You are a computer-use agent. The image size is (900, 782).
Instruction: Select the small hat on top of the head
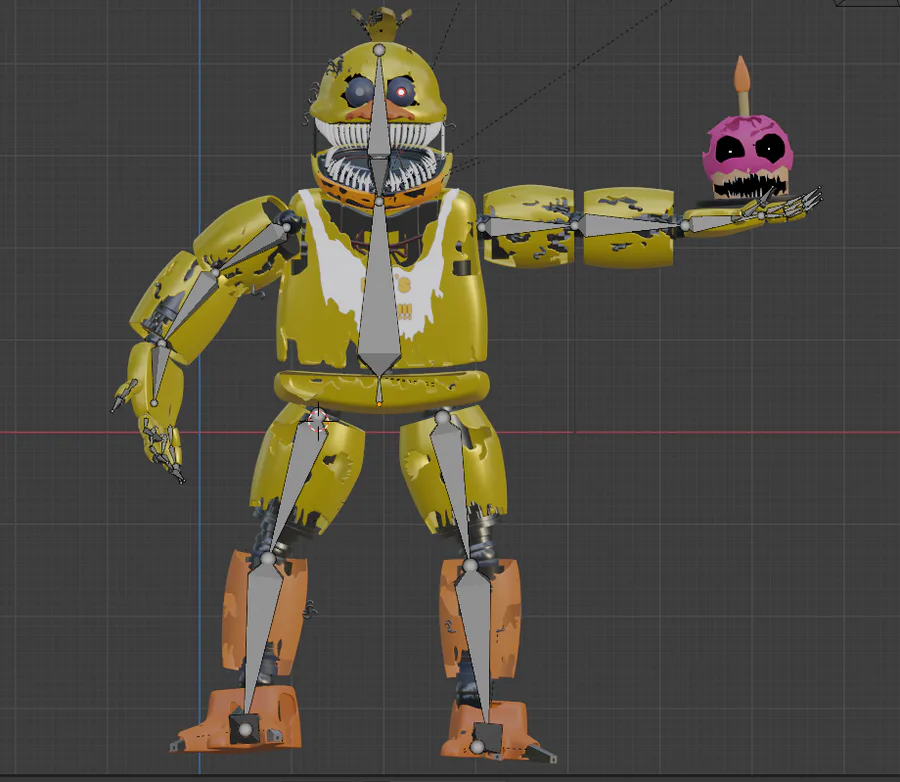[381, 24]
